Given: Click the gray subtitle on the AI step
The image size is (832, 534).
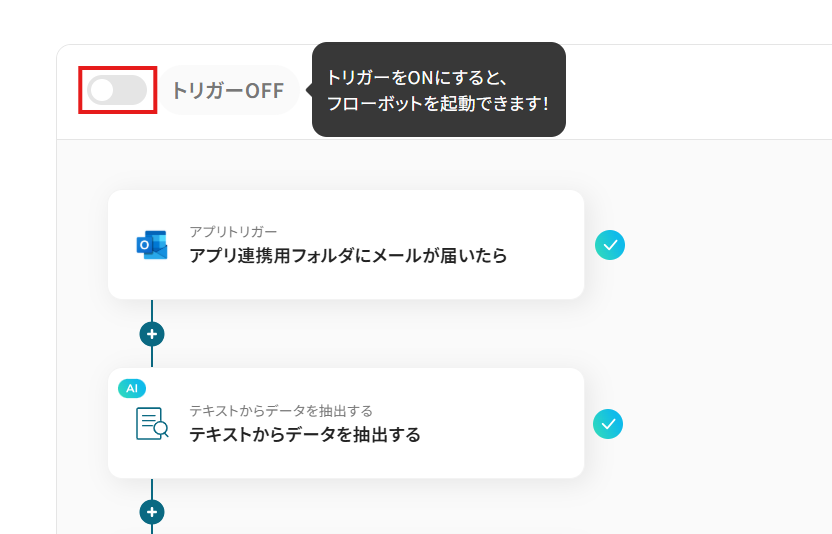Looking at the screenshot, I should [281, 411].
